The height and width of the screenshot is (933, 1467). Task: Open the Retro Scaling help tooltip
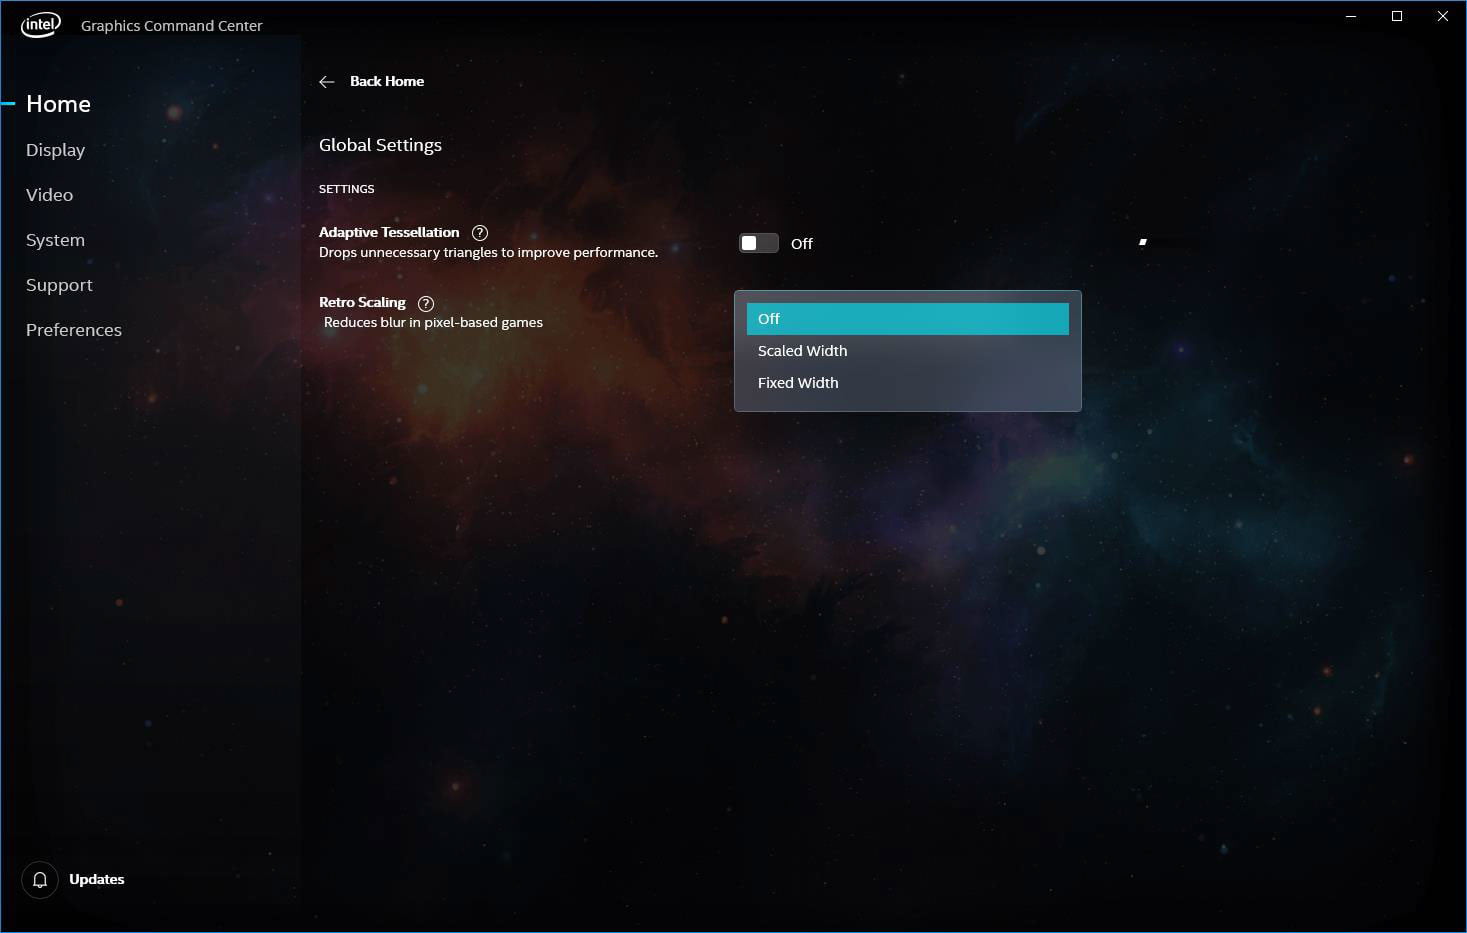[425, 303]
